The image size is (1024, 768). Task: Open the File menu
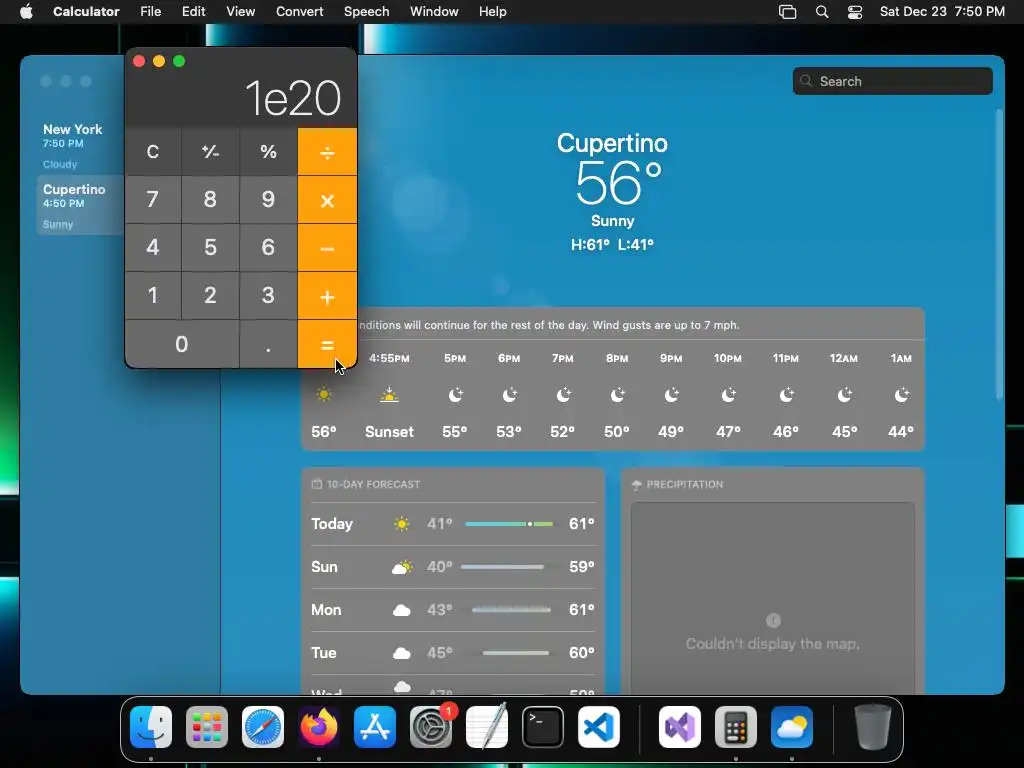point(151,12)
